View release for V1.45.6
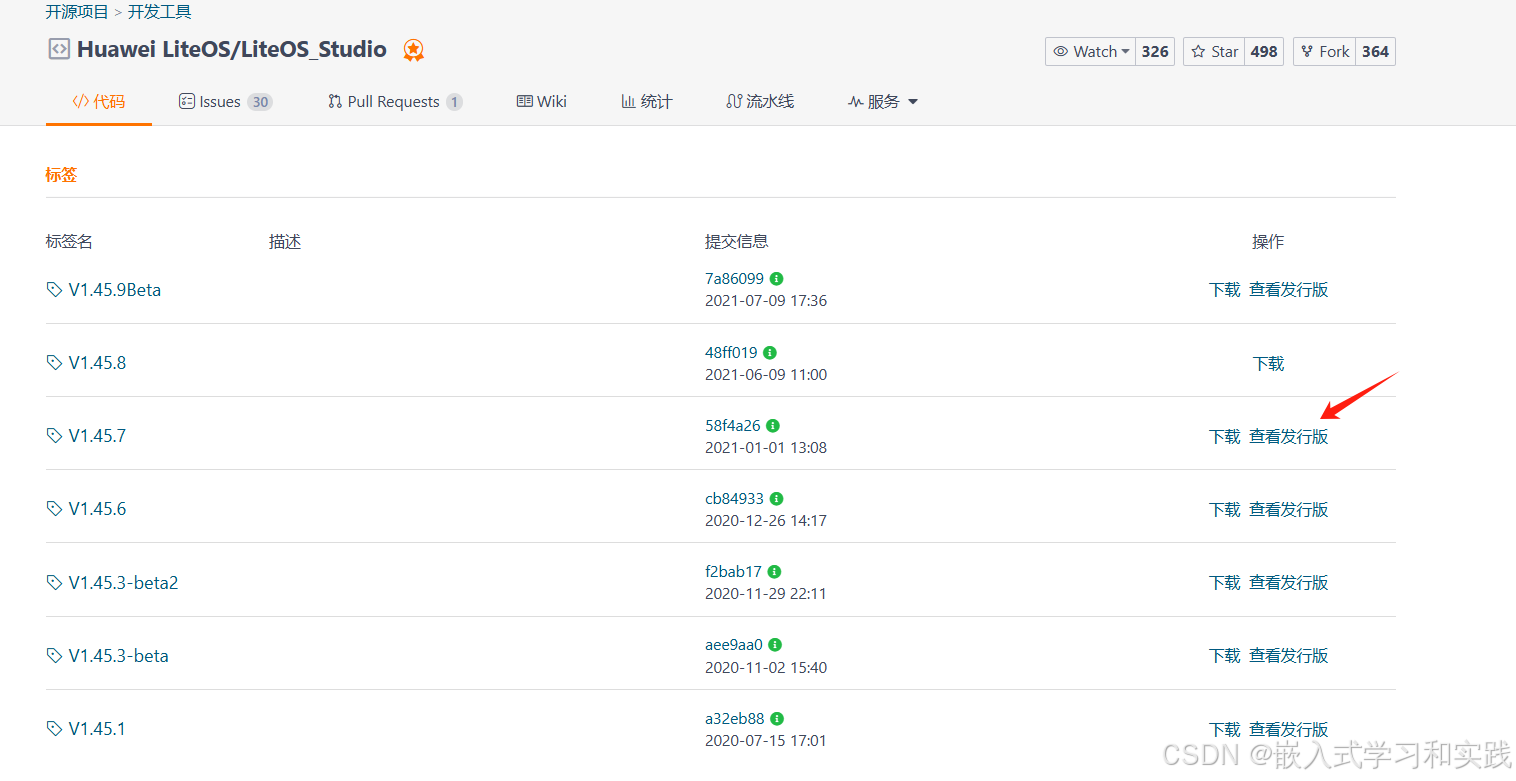The image size is (1516, 781). click(1289, 510)
